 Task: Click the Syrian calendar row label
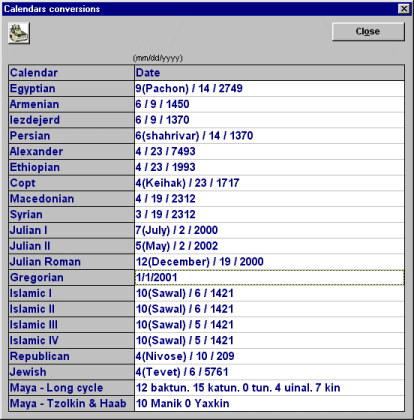click(71, 214)
